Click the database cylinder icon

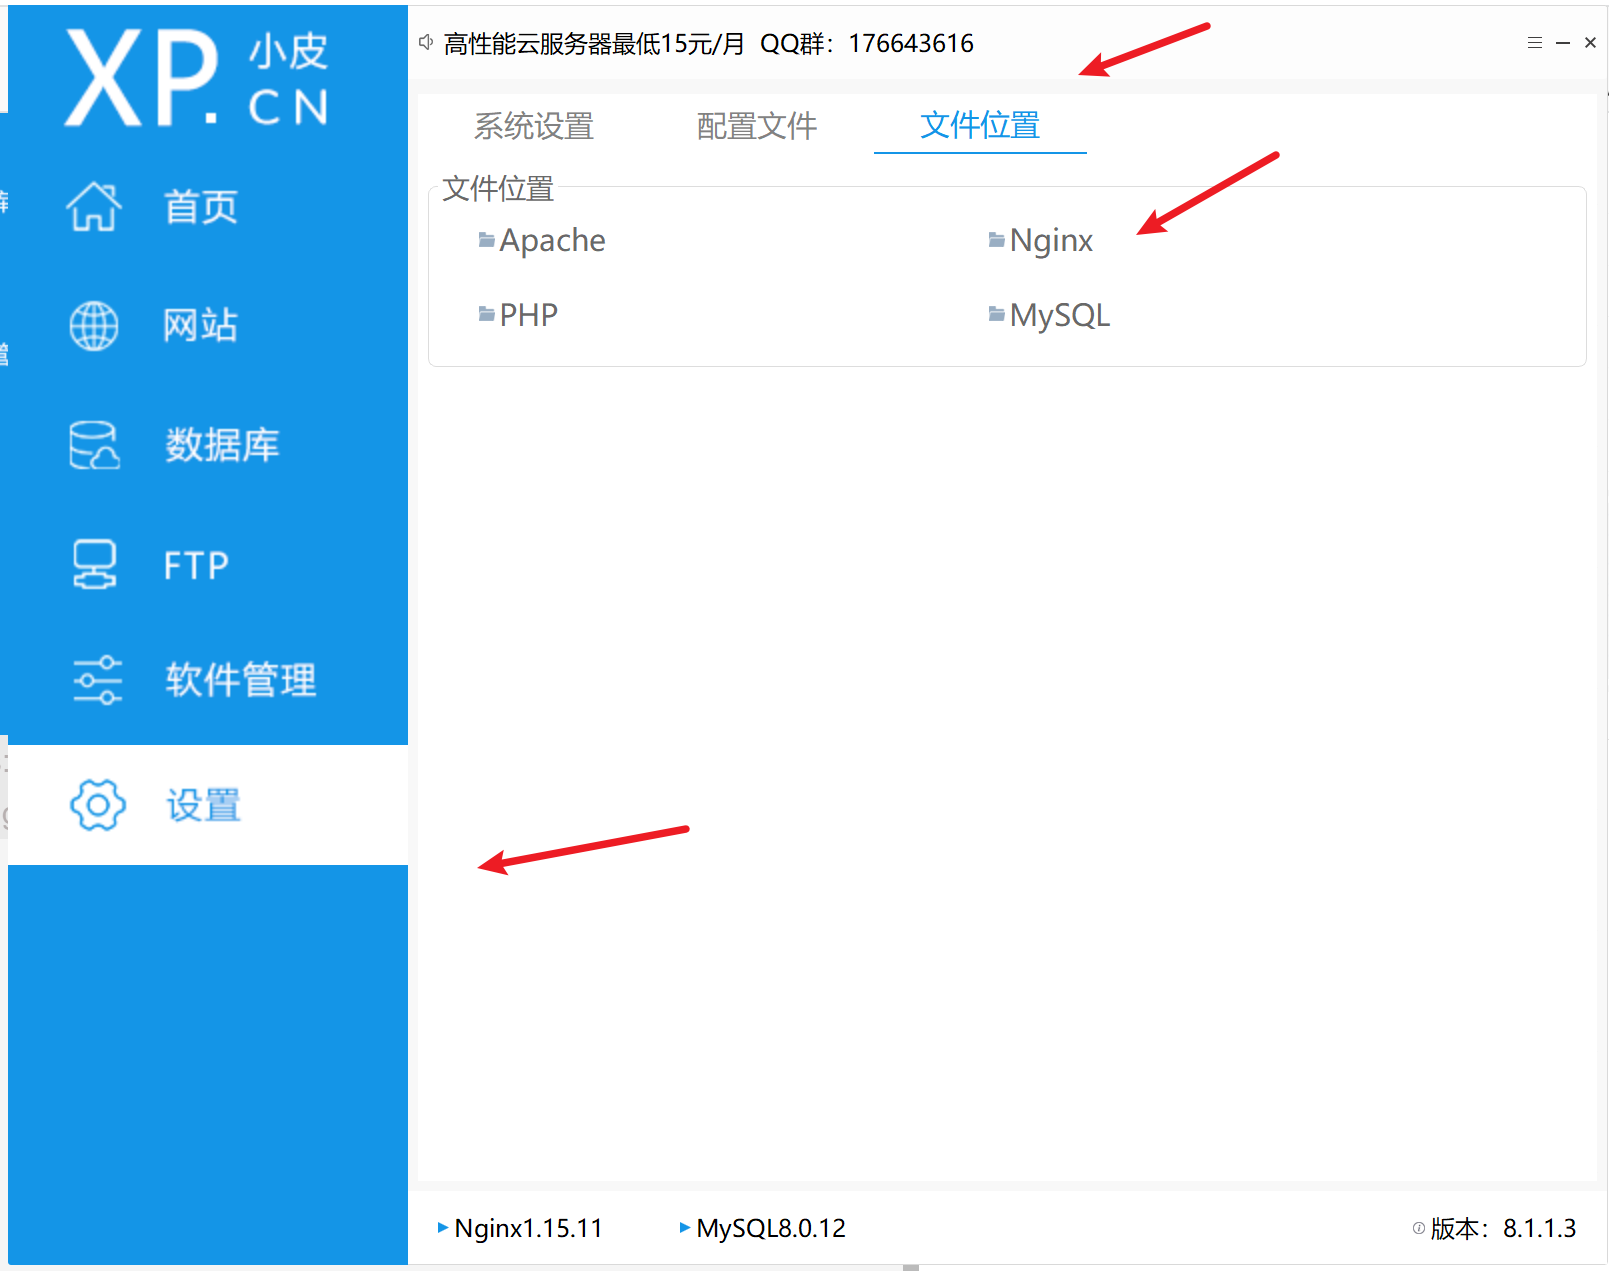pos(95,445)
